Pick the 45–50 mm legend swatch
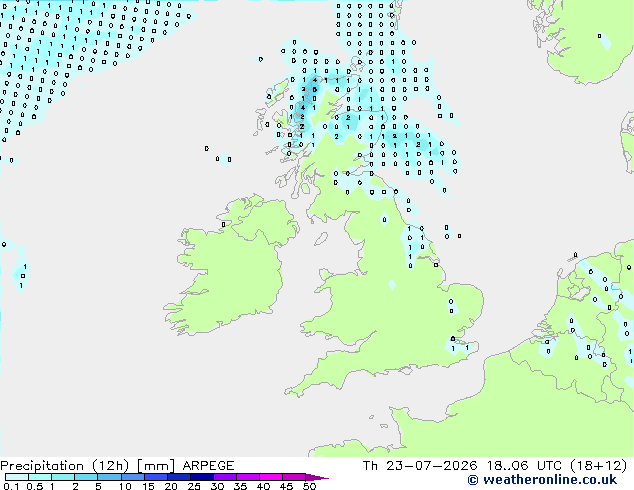Viewport: 634px width, 490px height. (x=294, y=477)
